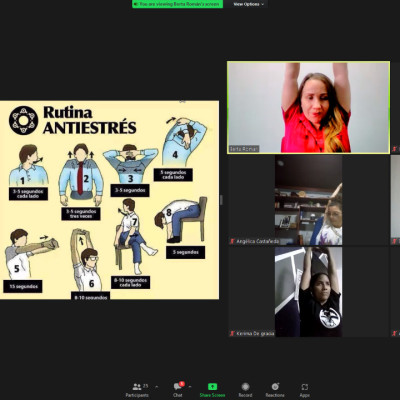Viewport: 400px width, 400px height.
Task: Open the Participants panel icon
Action: [x=137, y=387]
